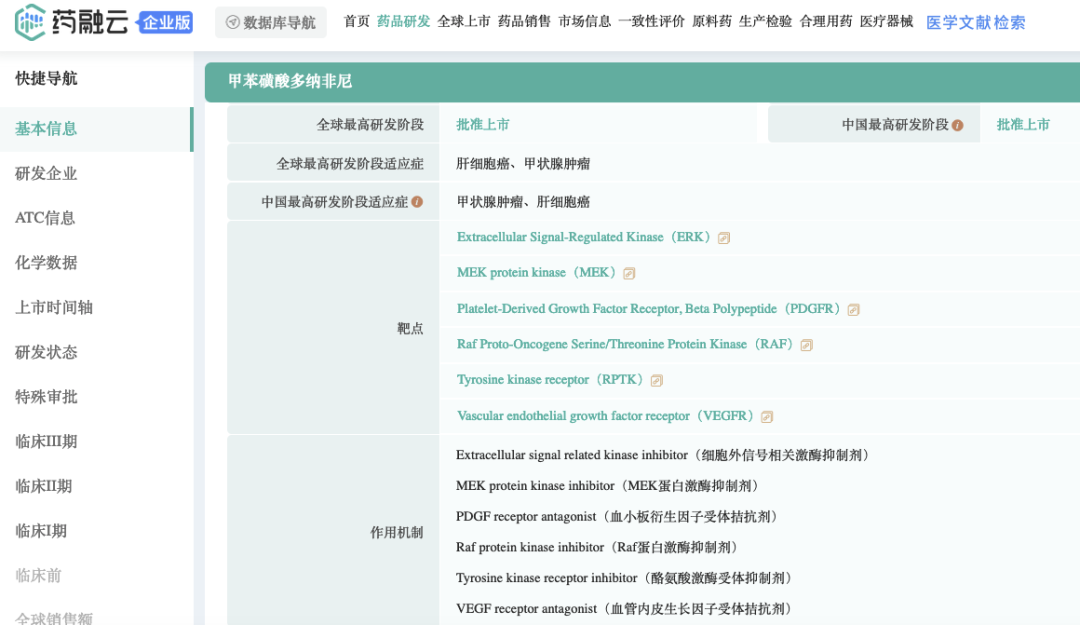
Task: Navigate to 上市时间轴 sidebar item
Action: (54, 308)
